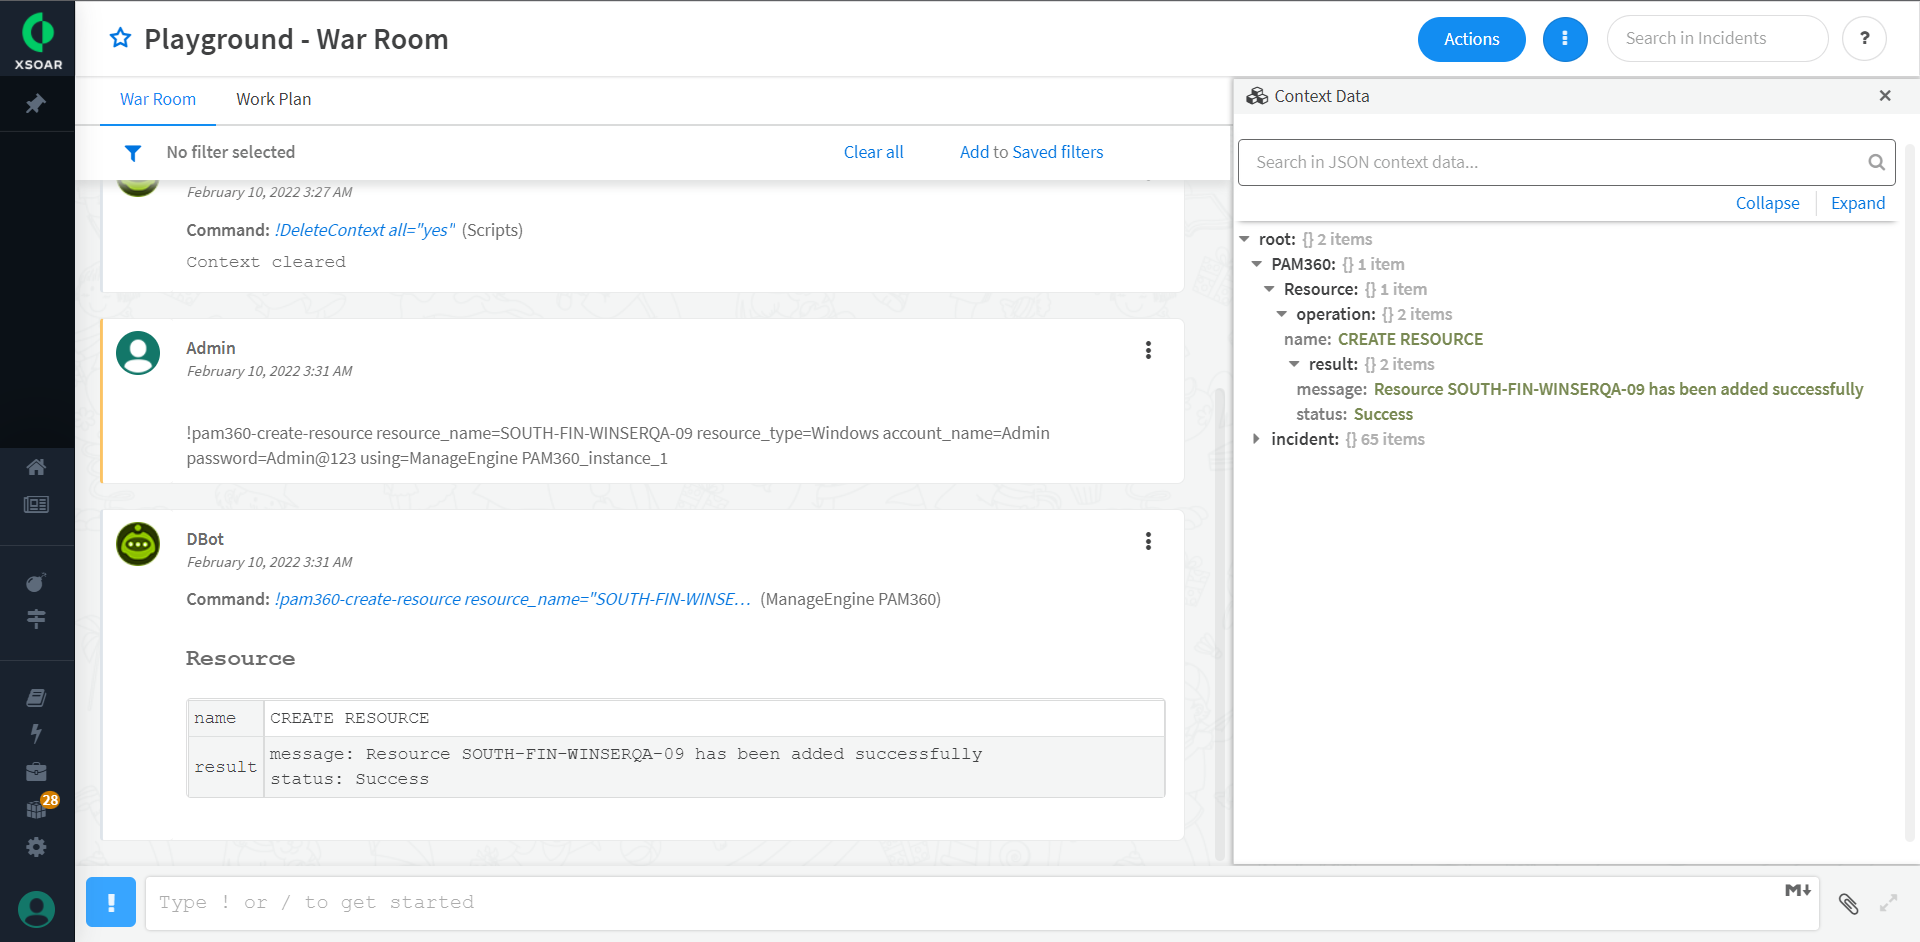Click the pin icon in sidebar

pyautogui.click(x=36, y=104)
